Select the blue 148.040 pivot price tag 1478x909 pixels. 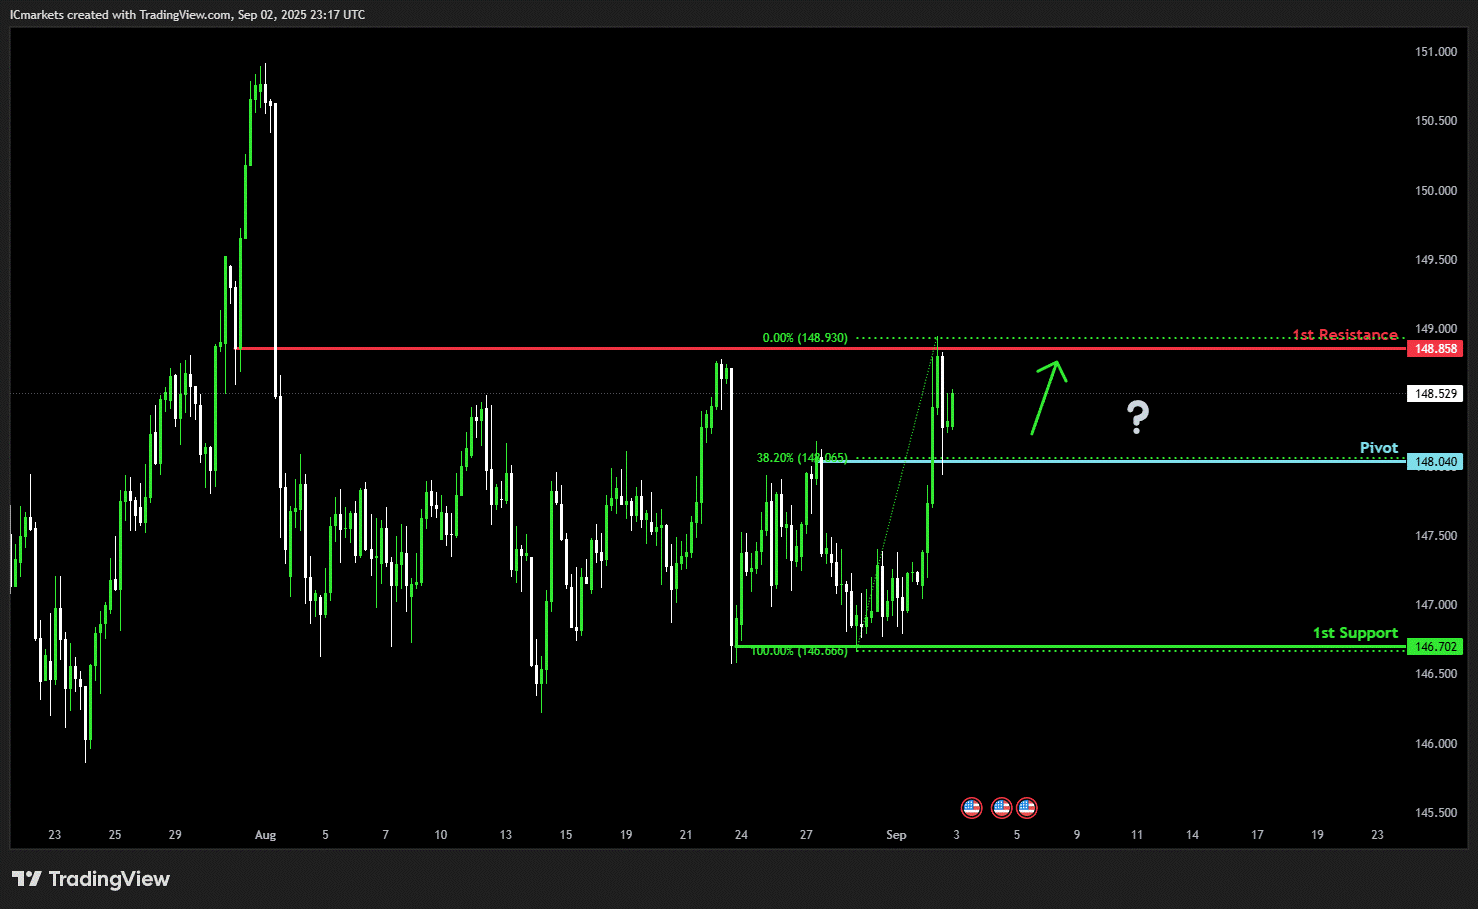[x=1435, y=462]
